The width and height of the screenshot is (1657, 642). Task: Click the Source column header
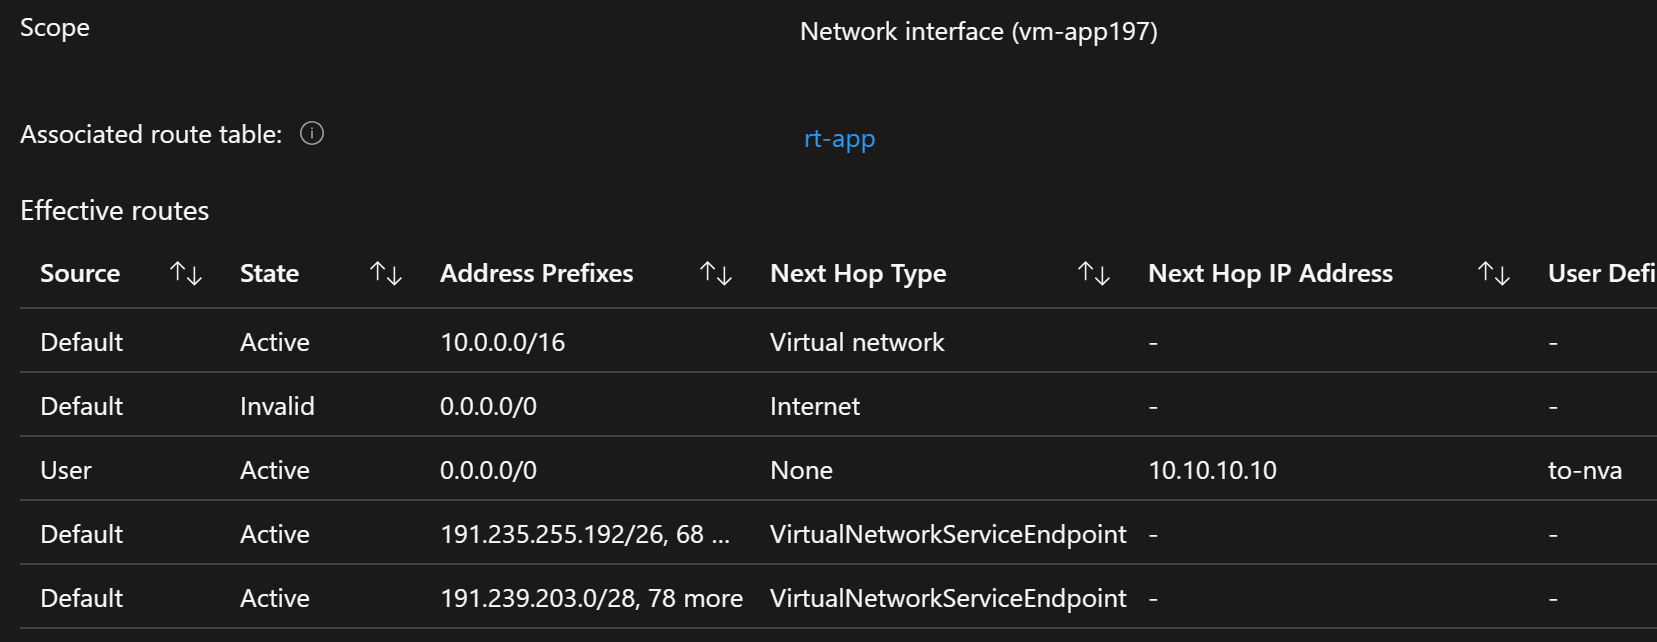80,273
